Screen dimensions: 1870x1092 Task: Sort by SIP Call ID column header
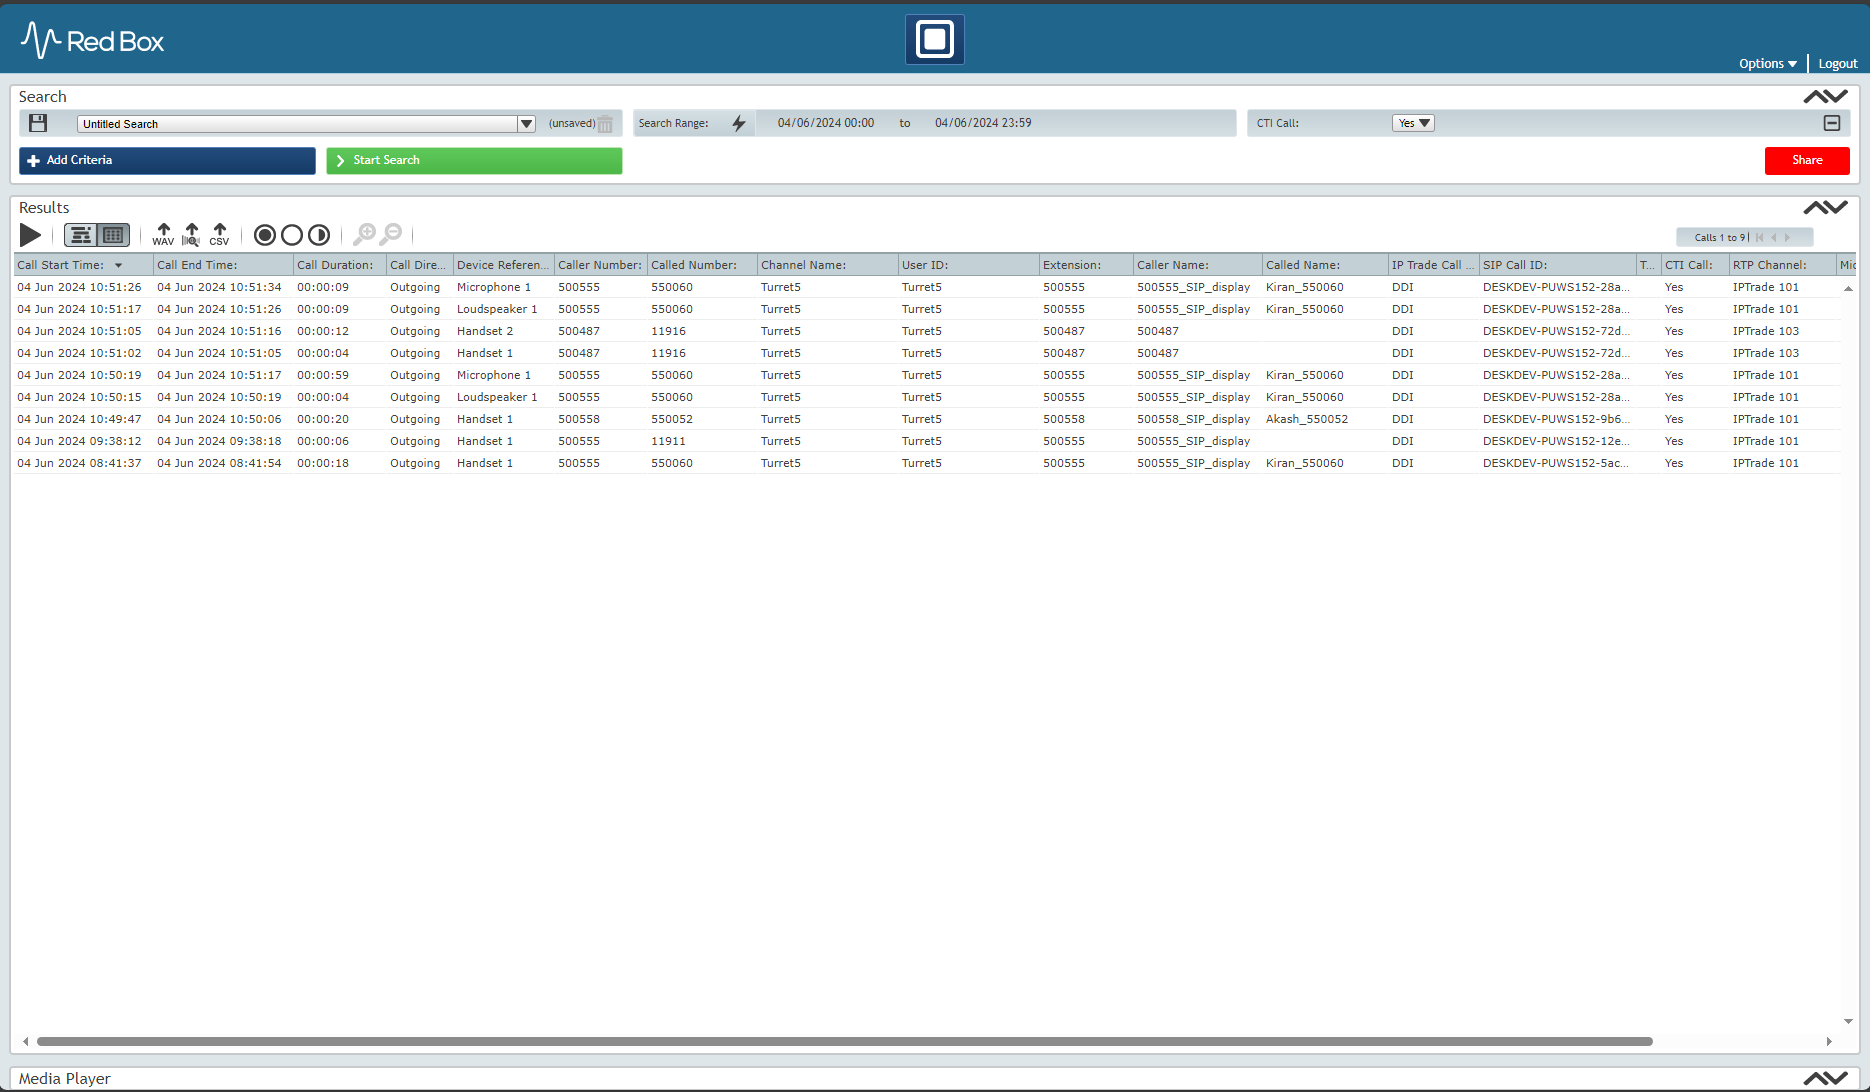(1557, 265)
